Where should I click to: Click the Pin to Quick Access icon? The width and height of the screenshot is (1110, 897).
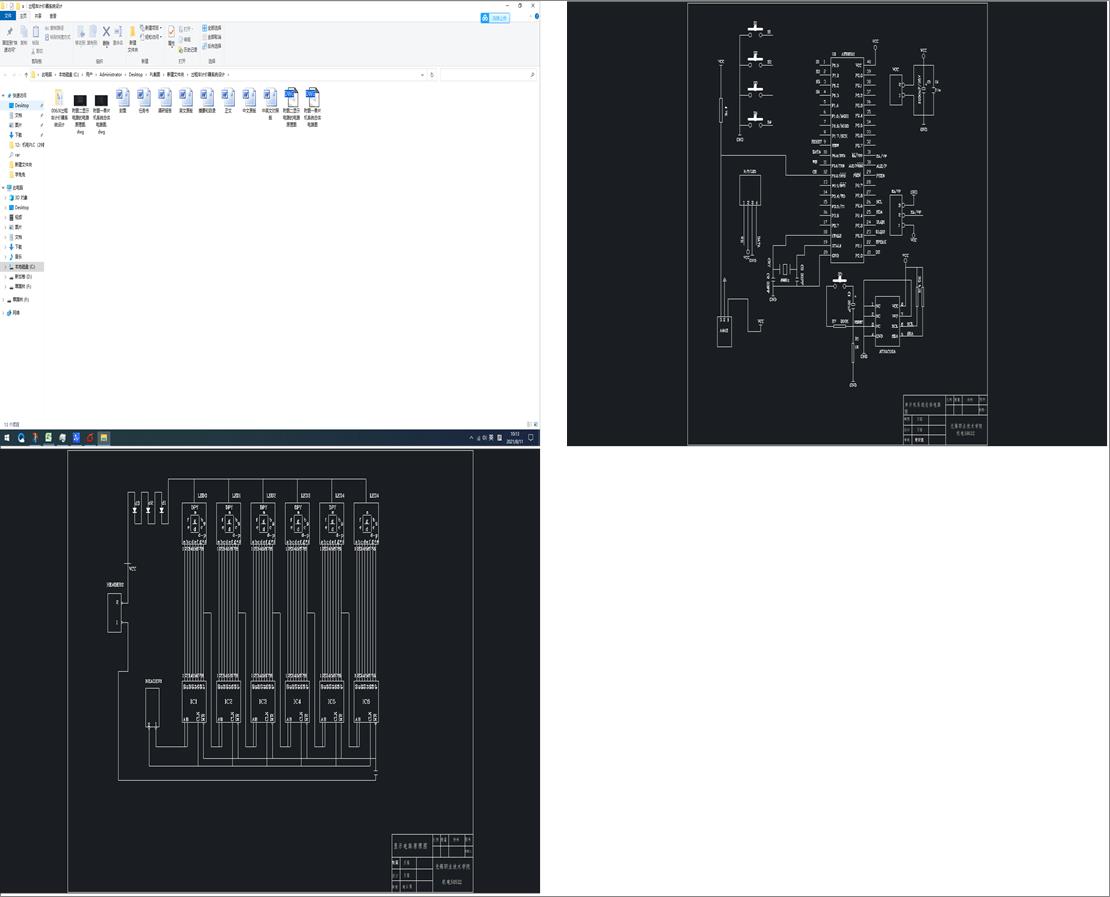(9, 34)
